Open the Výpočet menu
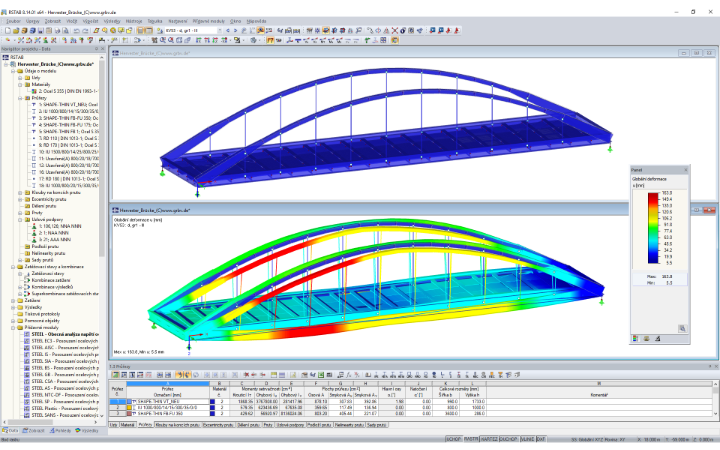 point(90,21)
